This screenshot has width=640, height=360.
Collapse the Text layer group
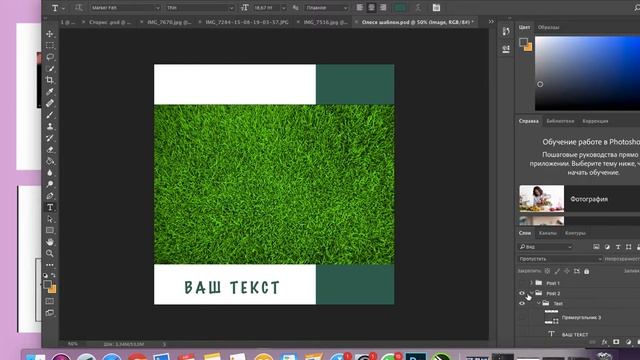coord(539,303)
